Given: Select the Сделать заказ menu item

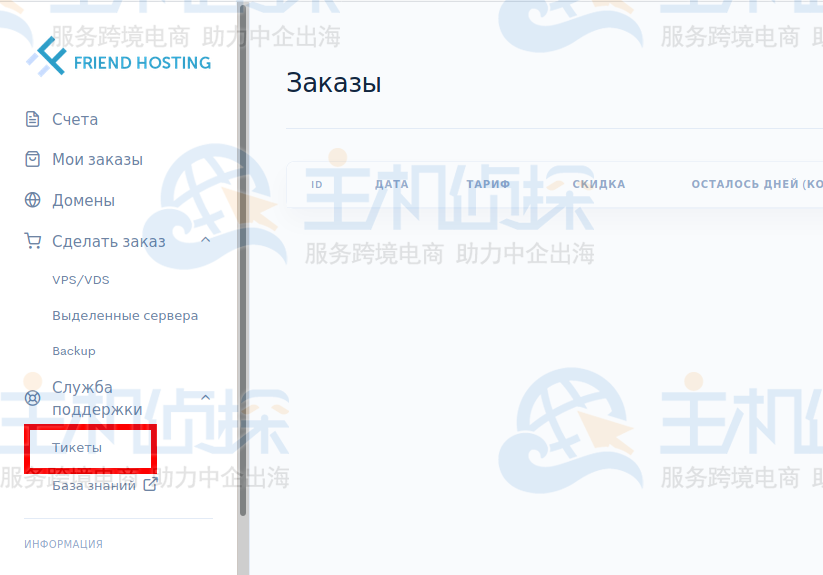Looking at the screenshot, I should pyautogui.click(x=109, y=241).
